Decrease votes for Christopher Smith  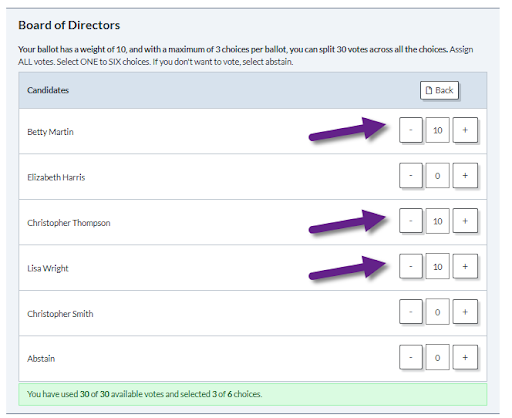pos(411,312)
